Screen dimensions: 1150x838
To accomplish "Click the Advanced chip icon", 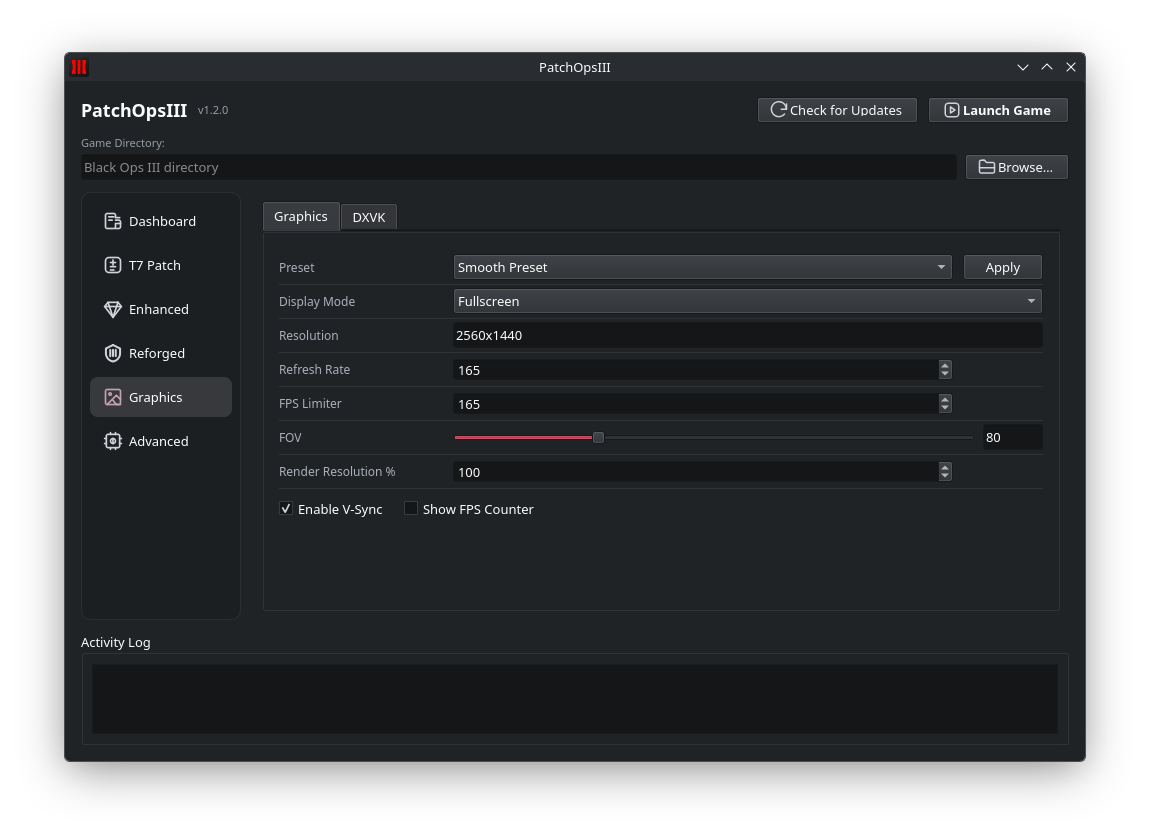I will [x=112, y=441].
